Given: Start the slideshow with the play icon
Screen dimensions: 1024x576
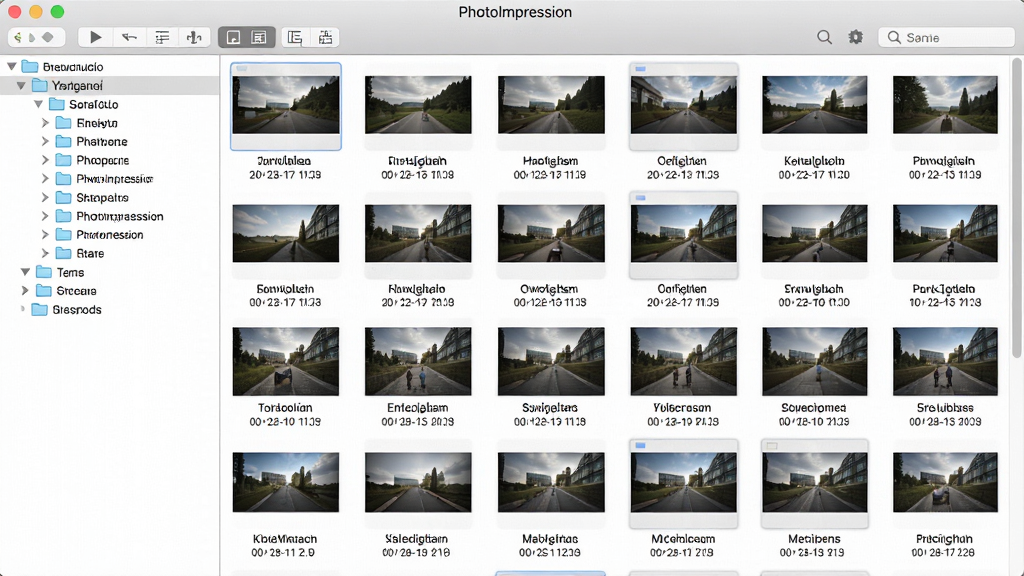Looking at the screenshot, I should click(95, 37).
